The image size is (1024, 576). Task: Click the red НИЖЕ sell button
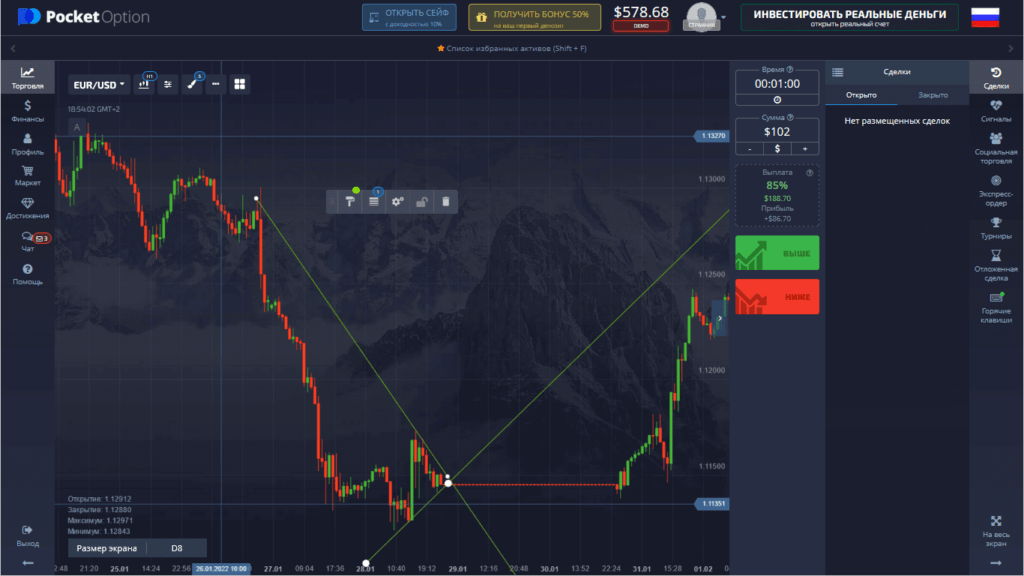777,297
